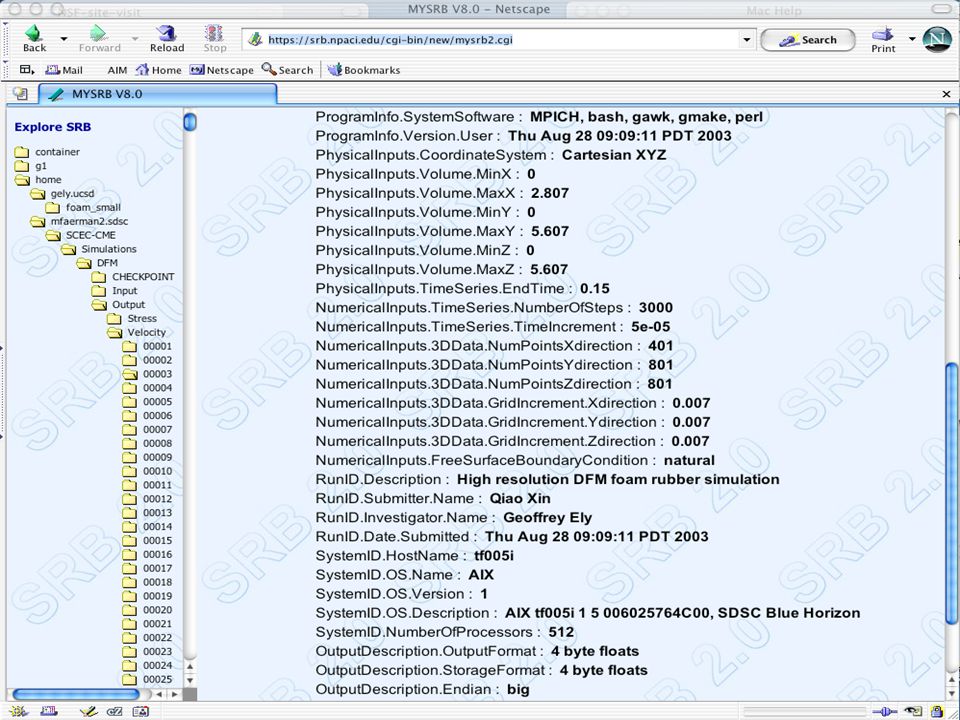Collapse the home folder in the tree
Viewport: 960px width, 720px height.
pyautogui.click(x=38, y=180)
